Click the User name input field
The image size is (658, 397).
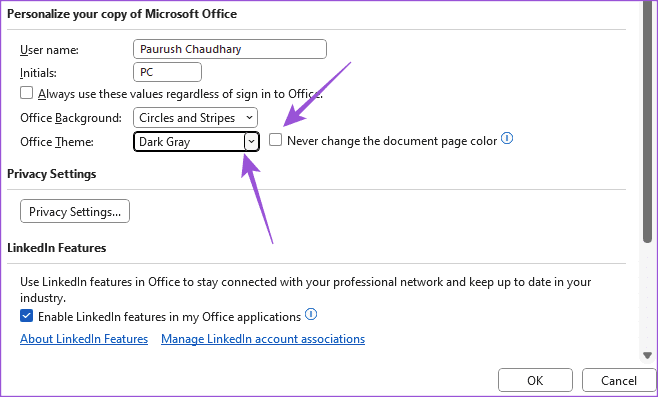[230, 49]
